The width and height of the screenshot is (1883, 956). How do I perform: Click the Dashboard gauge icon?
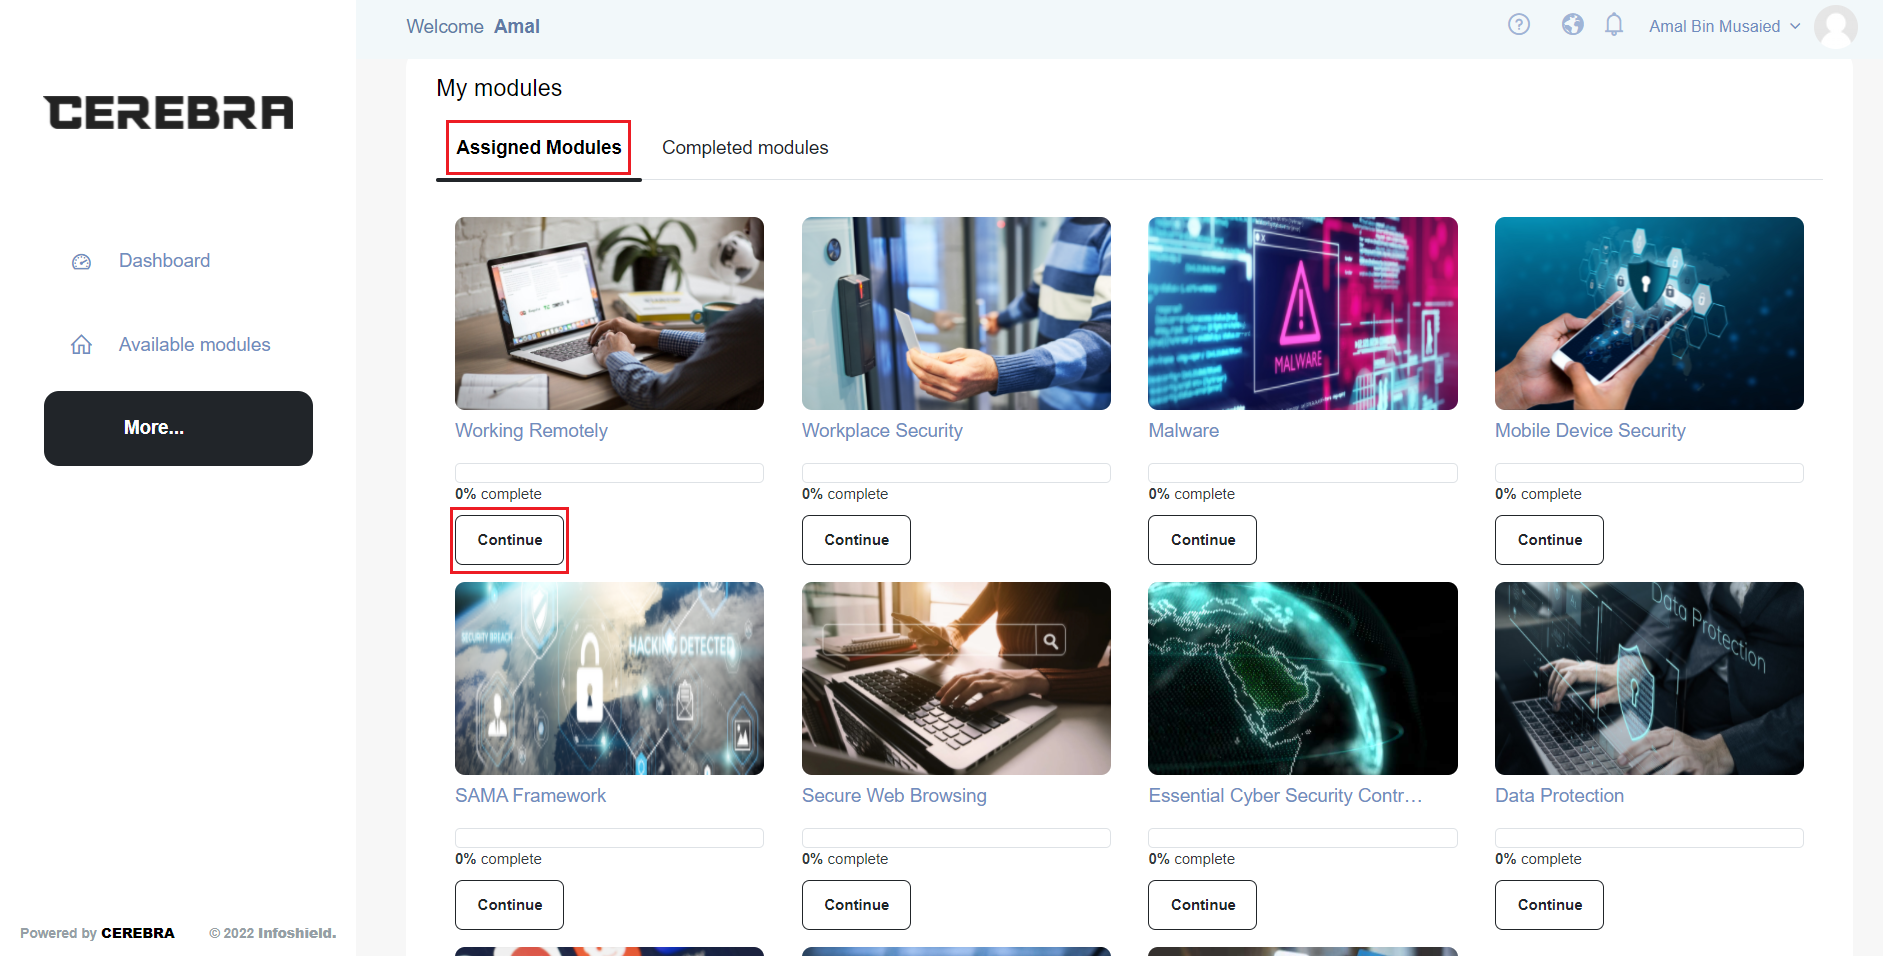tap(82, 262)
